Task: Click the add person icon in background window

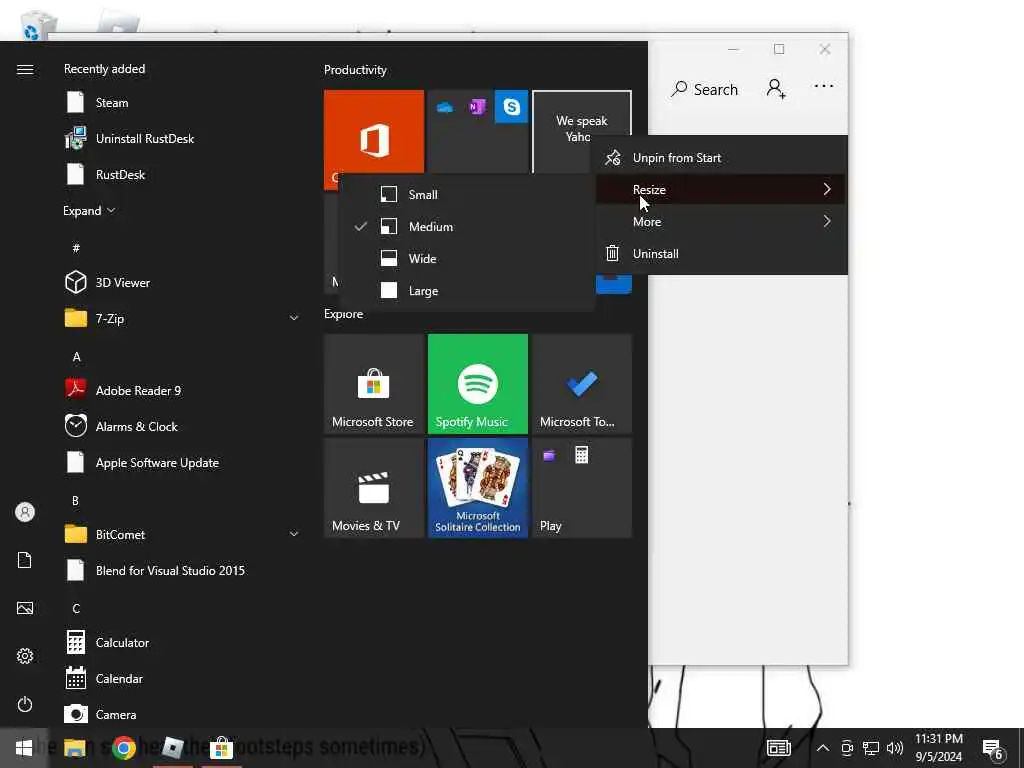Action: tap(776, 88)
